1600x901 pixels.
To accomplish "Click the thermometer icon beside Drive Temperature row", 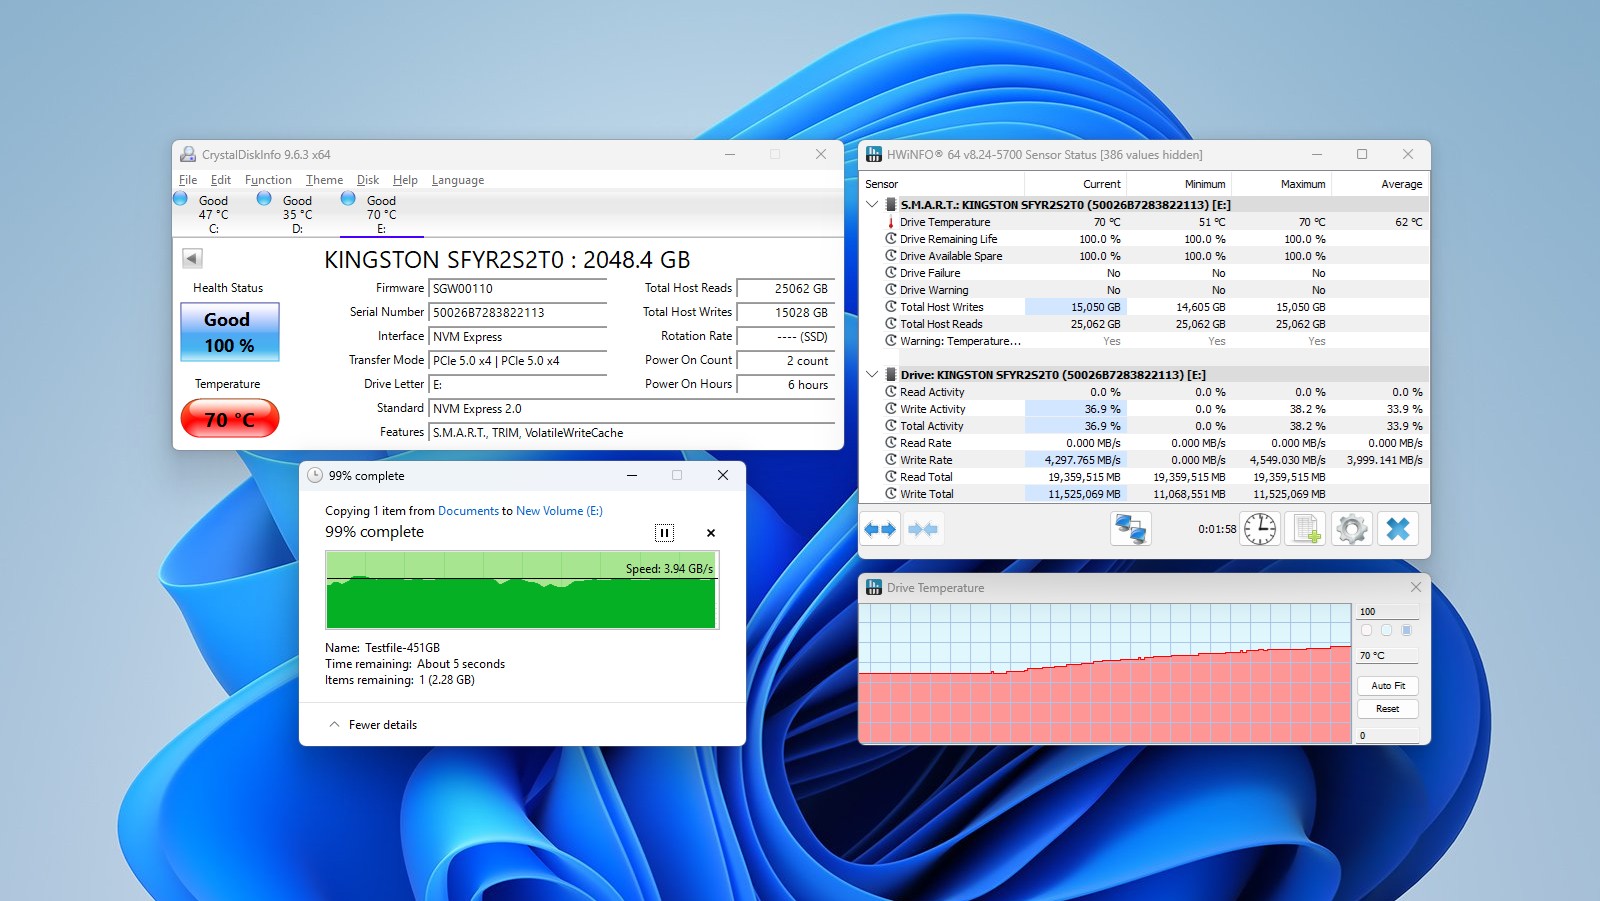I will pos(890,222).
